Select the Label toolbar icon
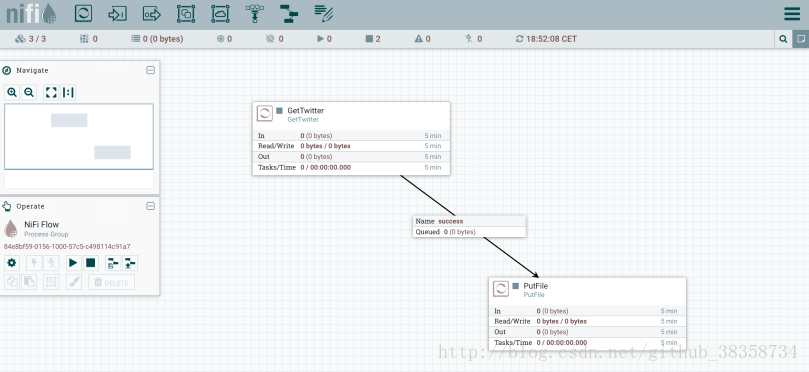Image resolution: width=809 pixels, height=372 pixels. click(323, 14)
